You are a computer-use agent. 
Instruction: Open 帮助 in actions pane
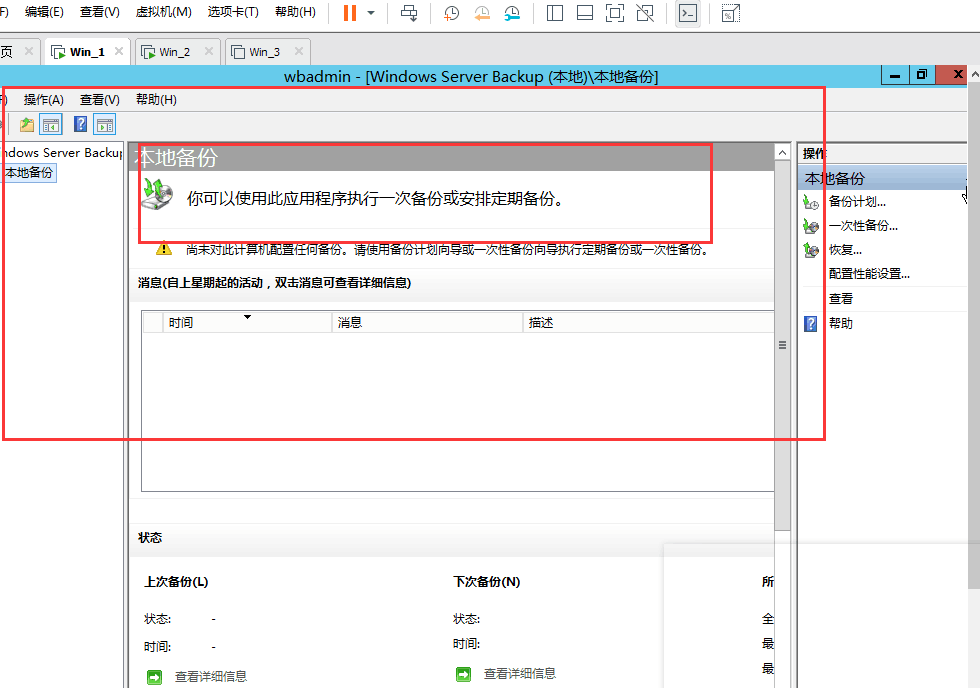tap(841, 323)
